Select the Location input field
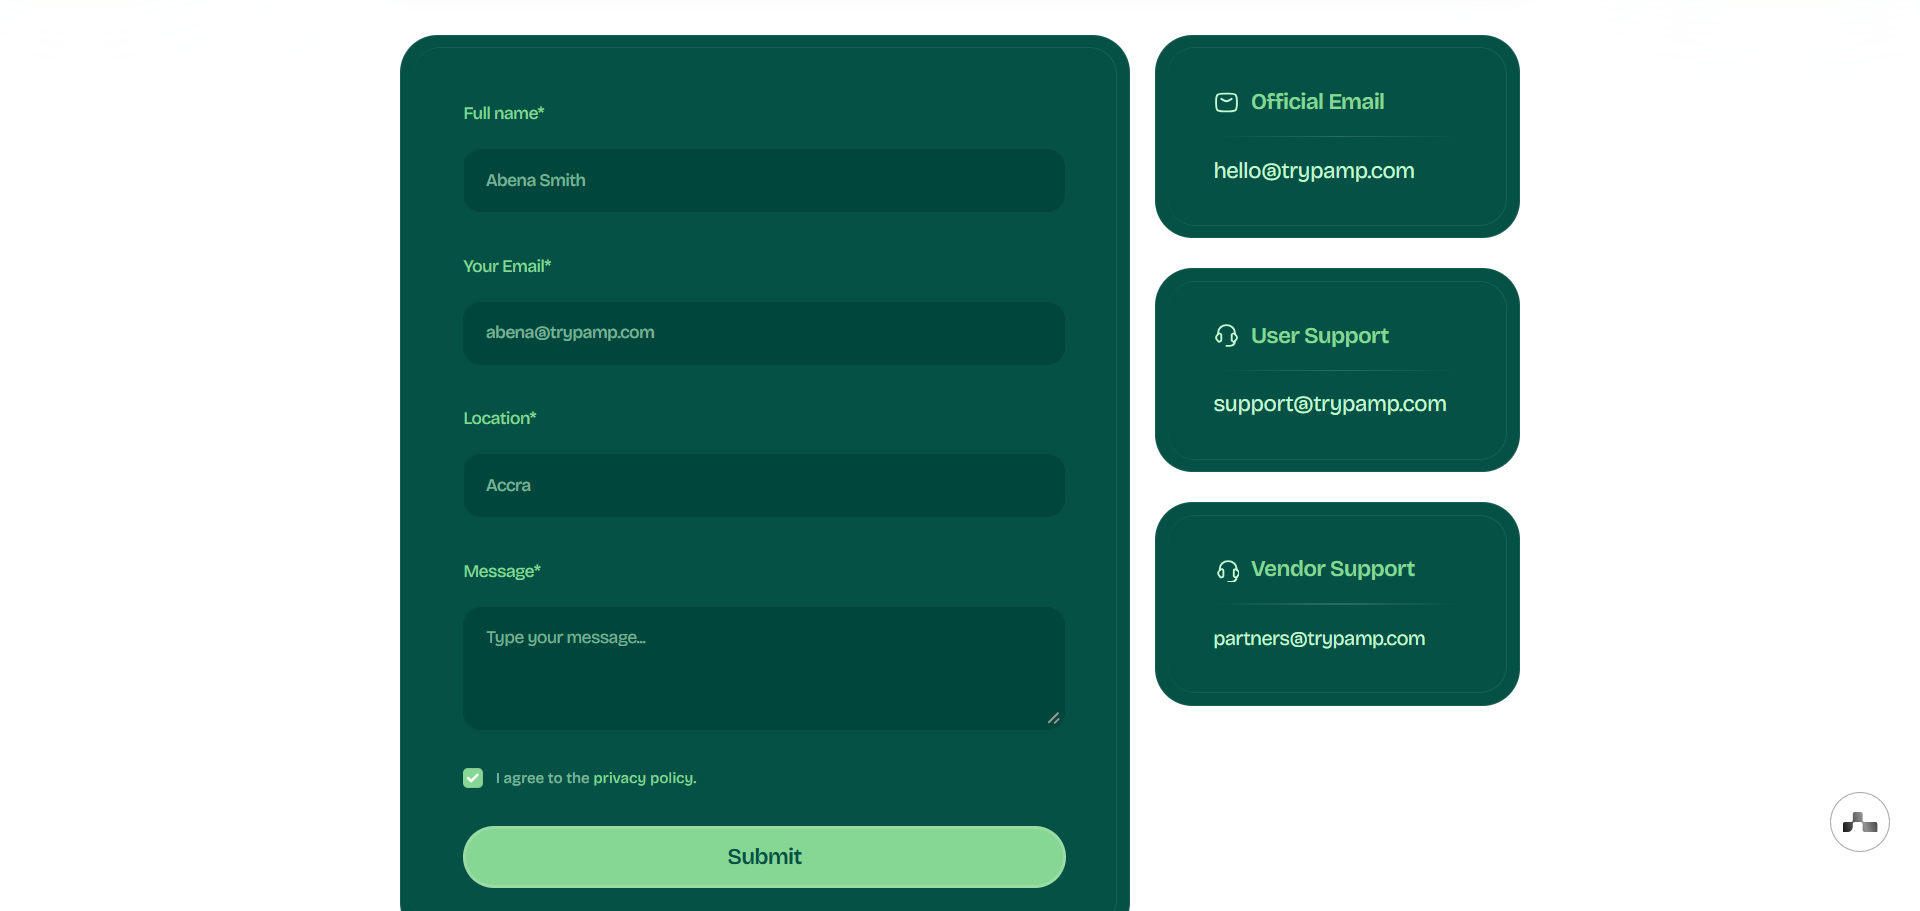The image size is (1920, 911). 764,486
